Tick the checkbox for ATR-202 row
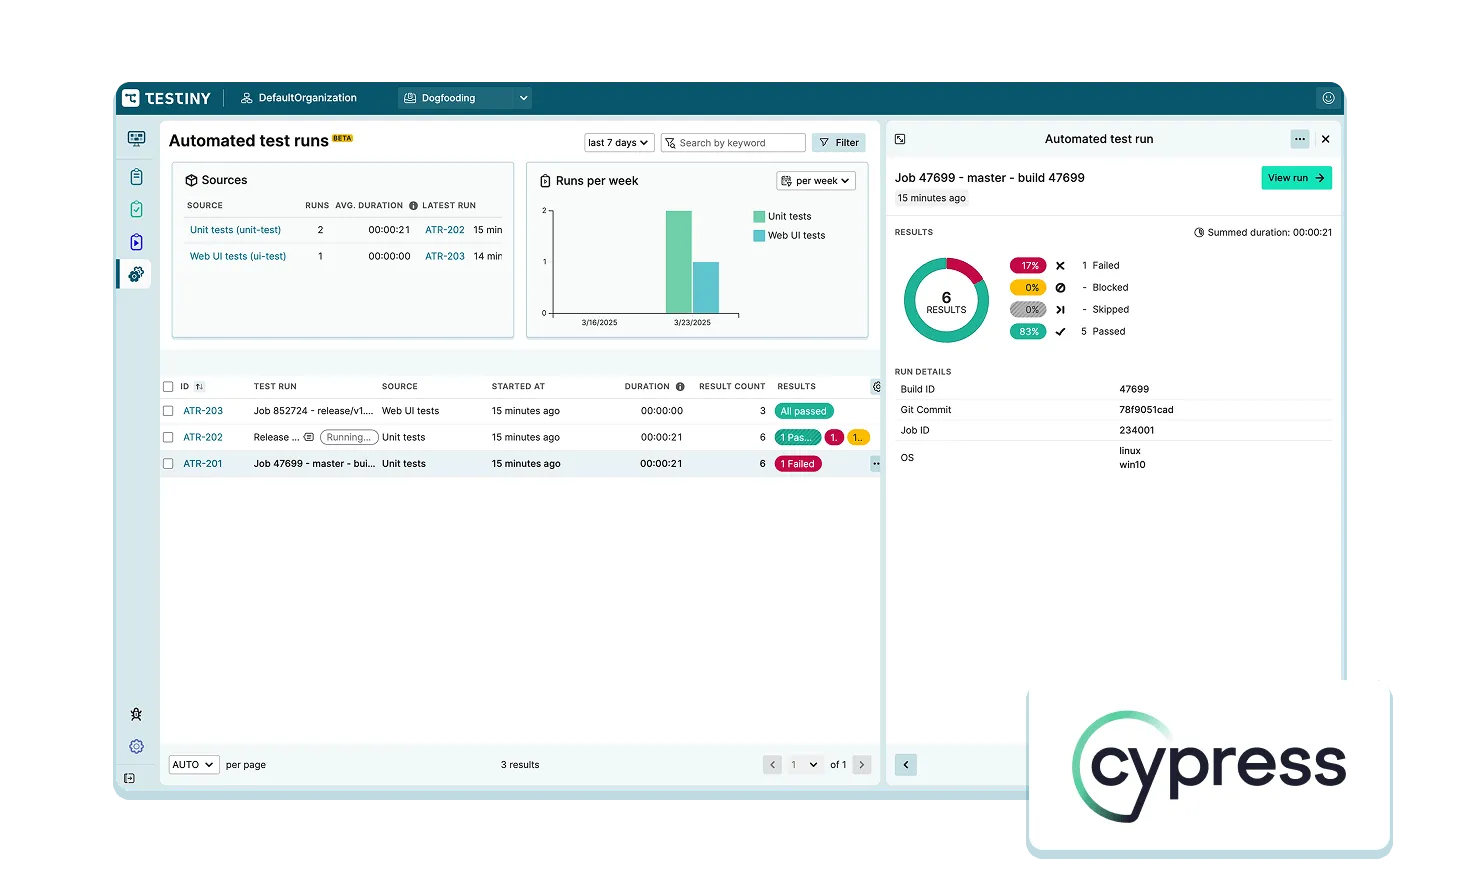 point(168,437)
